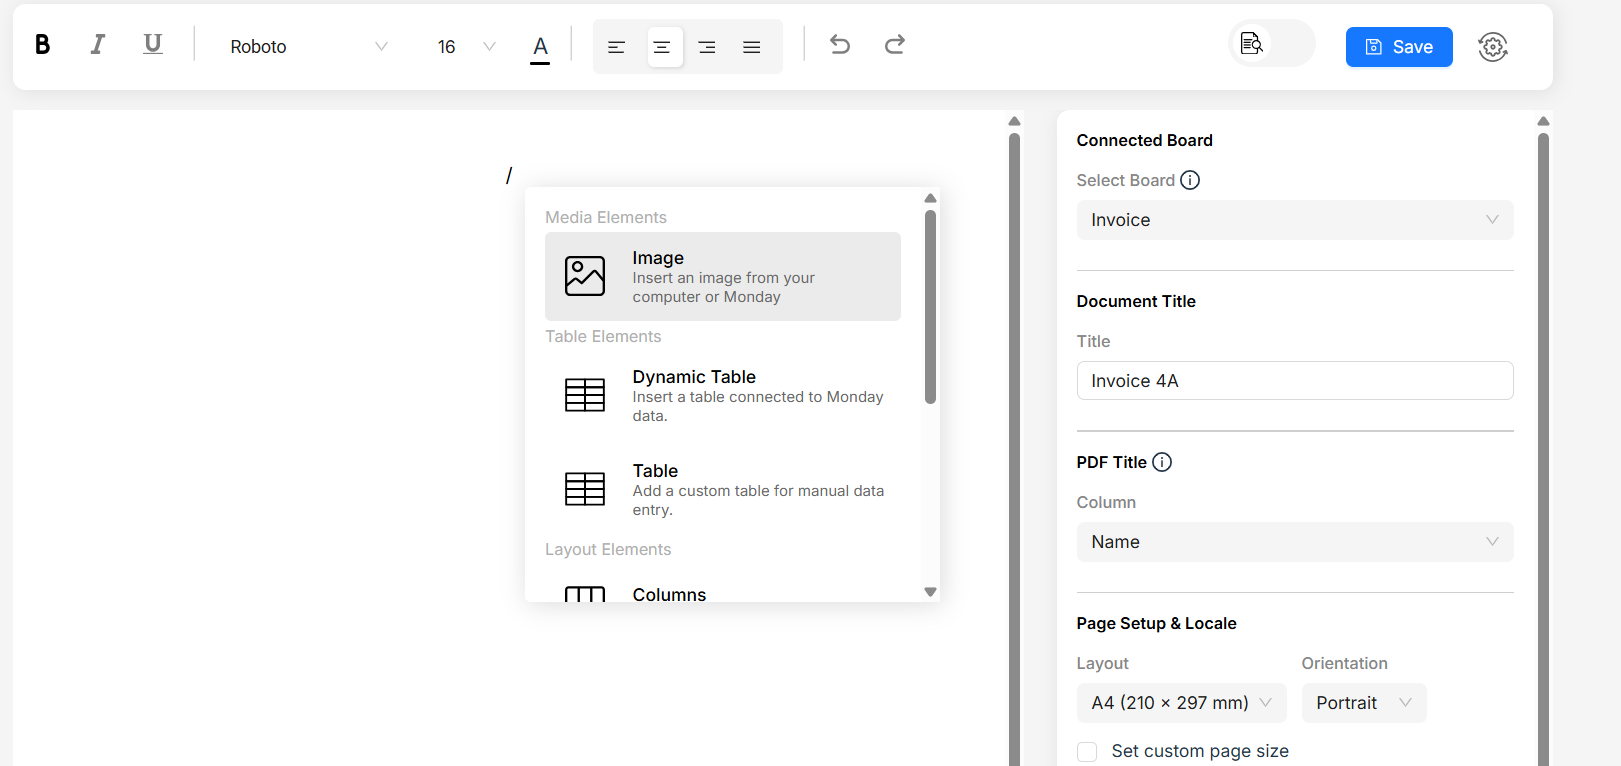Center align the text

tap(662, 47)
